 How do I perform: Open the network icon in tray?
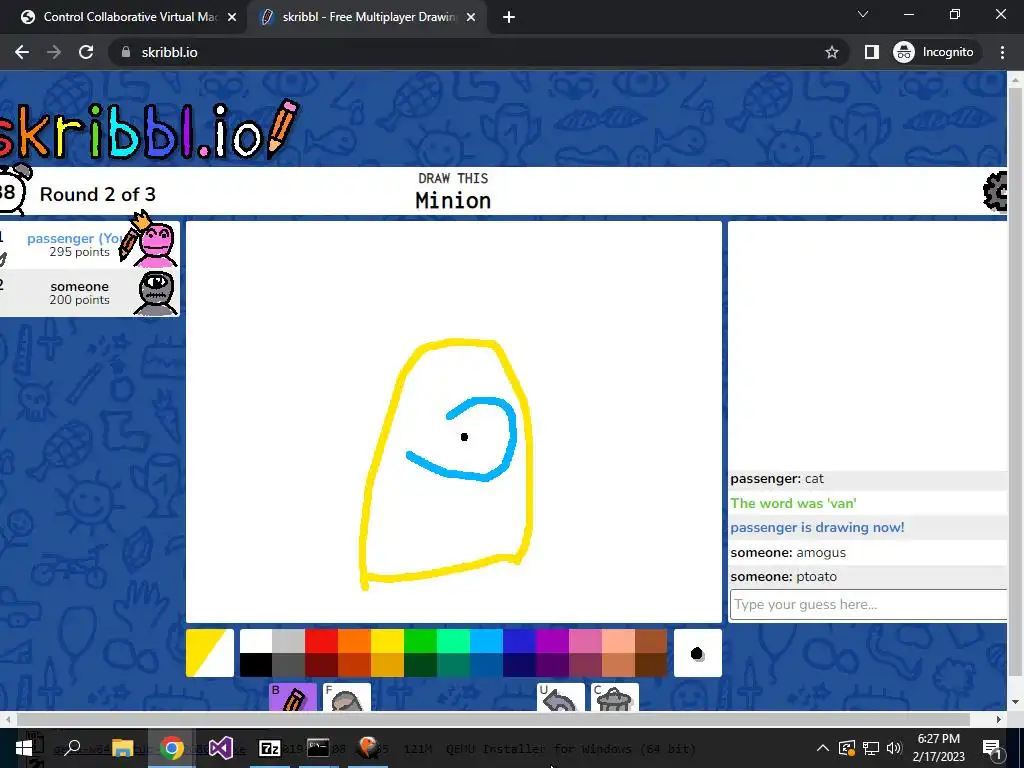871,748
